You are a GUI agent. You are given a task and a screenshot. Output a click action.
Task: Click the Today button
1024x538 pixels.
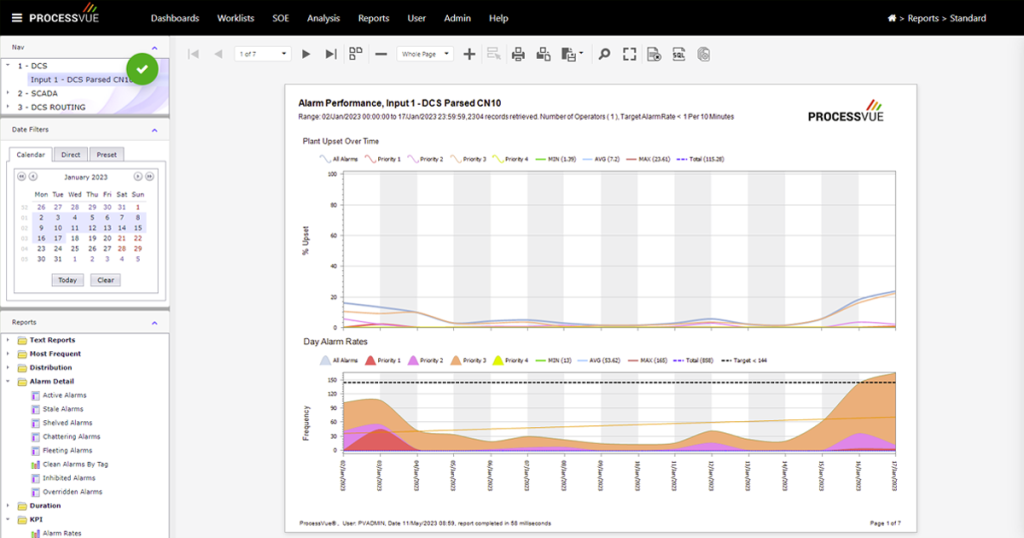point(67,280)
